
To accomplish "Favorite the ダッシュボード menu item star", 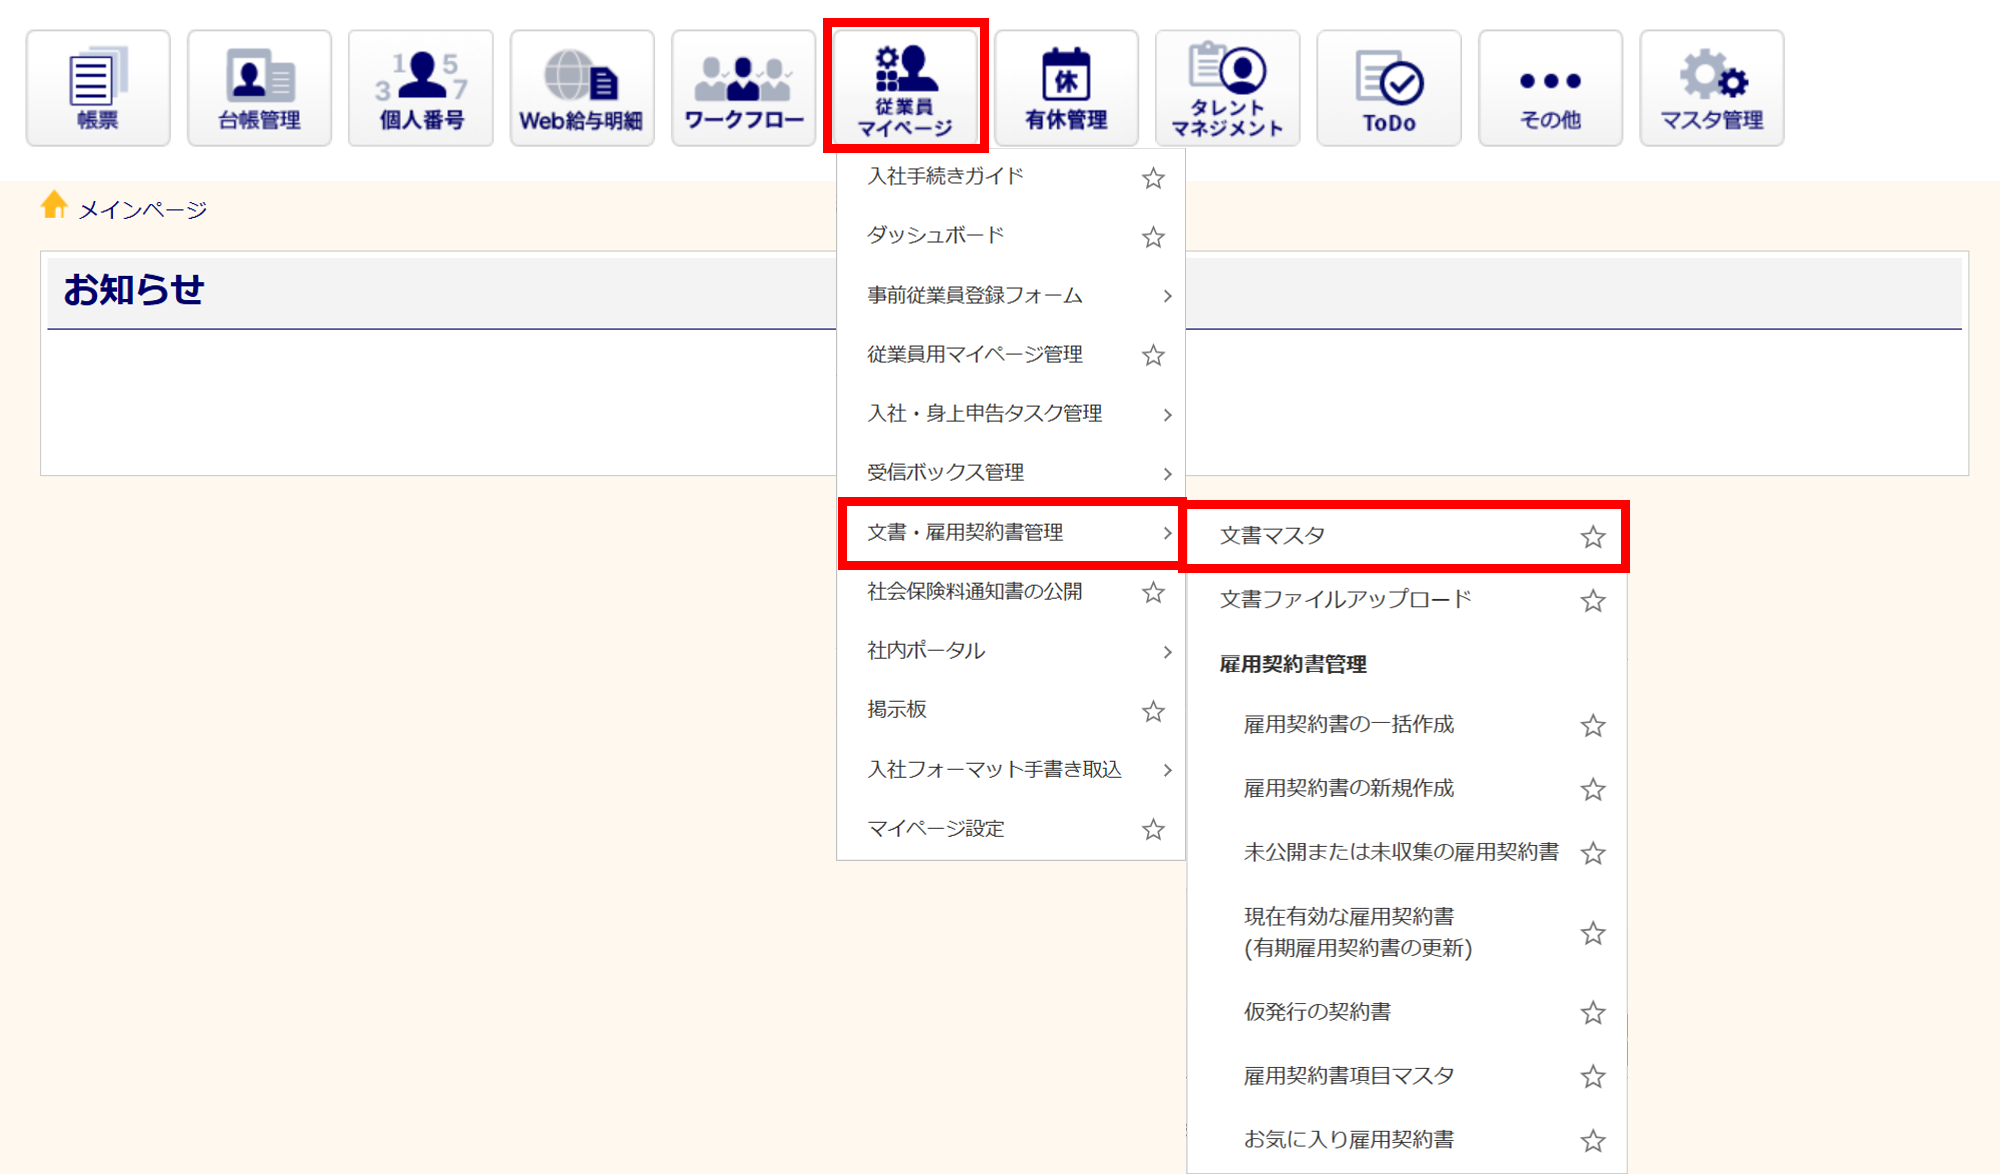I will [1153, 237].
